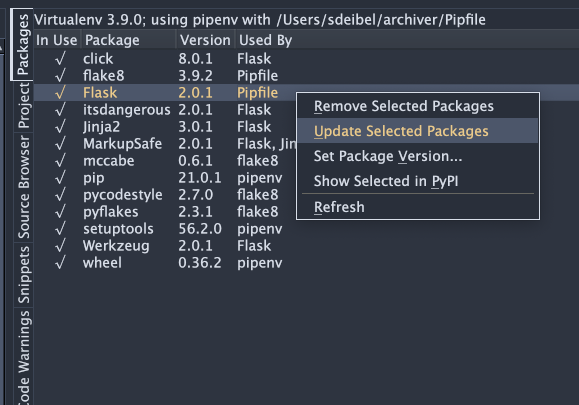Switch to the Project side tab
Screen dimensions: 579x405
(x=24, y=106)
